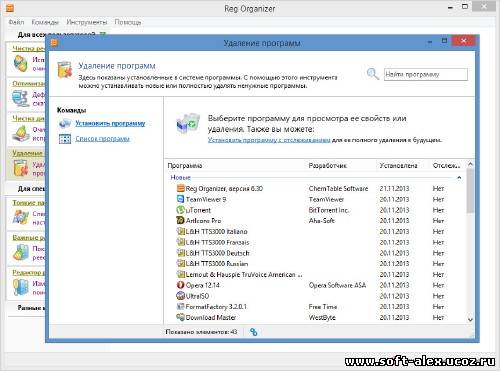The image size is (500, 371).
Task: Select FormatFactory 3.2.0.1 entry
Action: (x=216, y=307)
